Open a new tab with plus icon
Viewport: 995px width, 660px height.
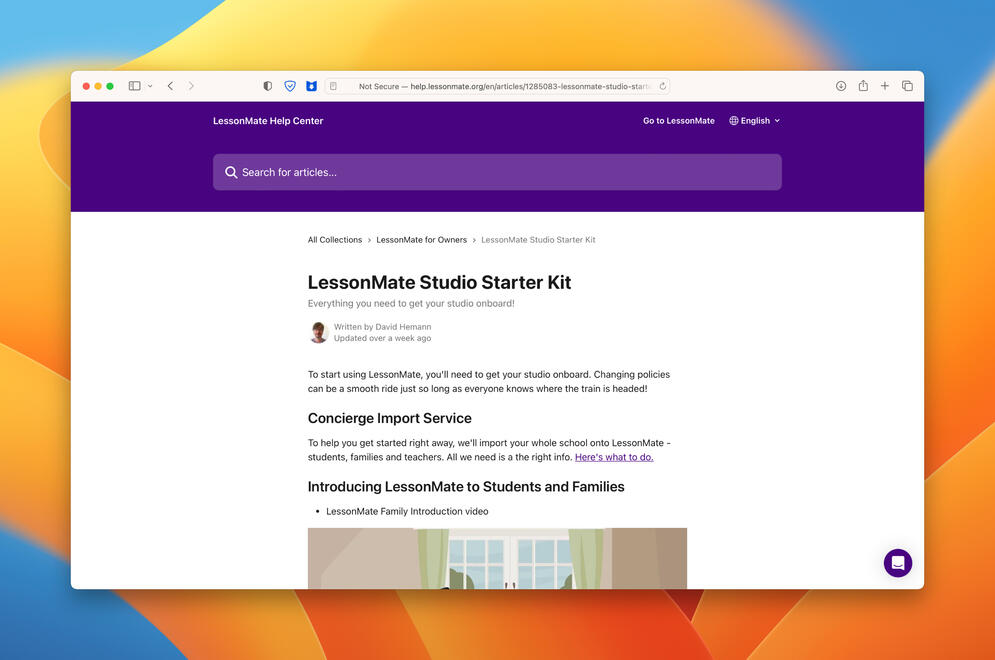885,86
